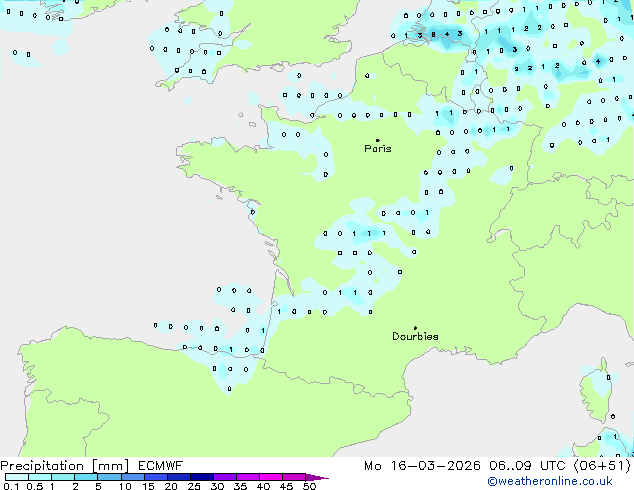The width and height of the screenshot is (634, 490).
Task: Click the 'Mo 16-03-2026' date text
Action: coord(422,466)
